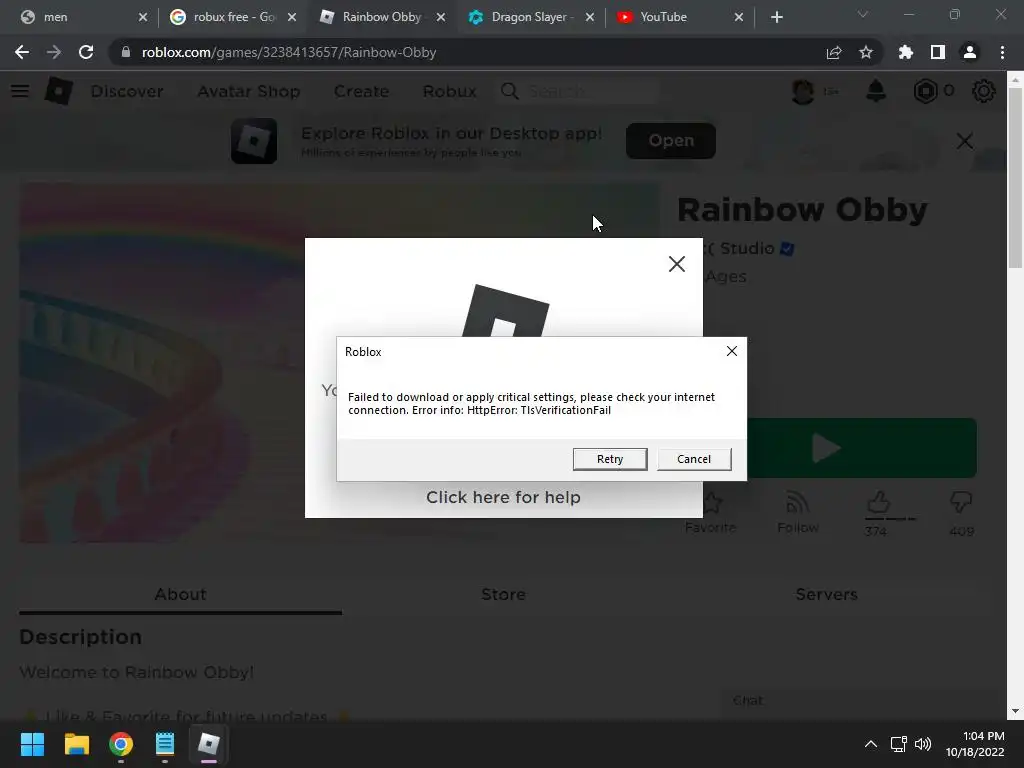Screen dimensions: 1024x768
Task: Click the Roblox search field
Action: [579, 91]
